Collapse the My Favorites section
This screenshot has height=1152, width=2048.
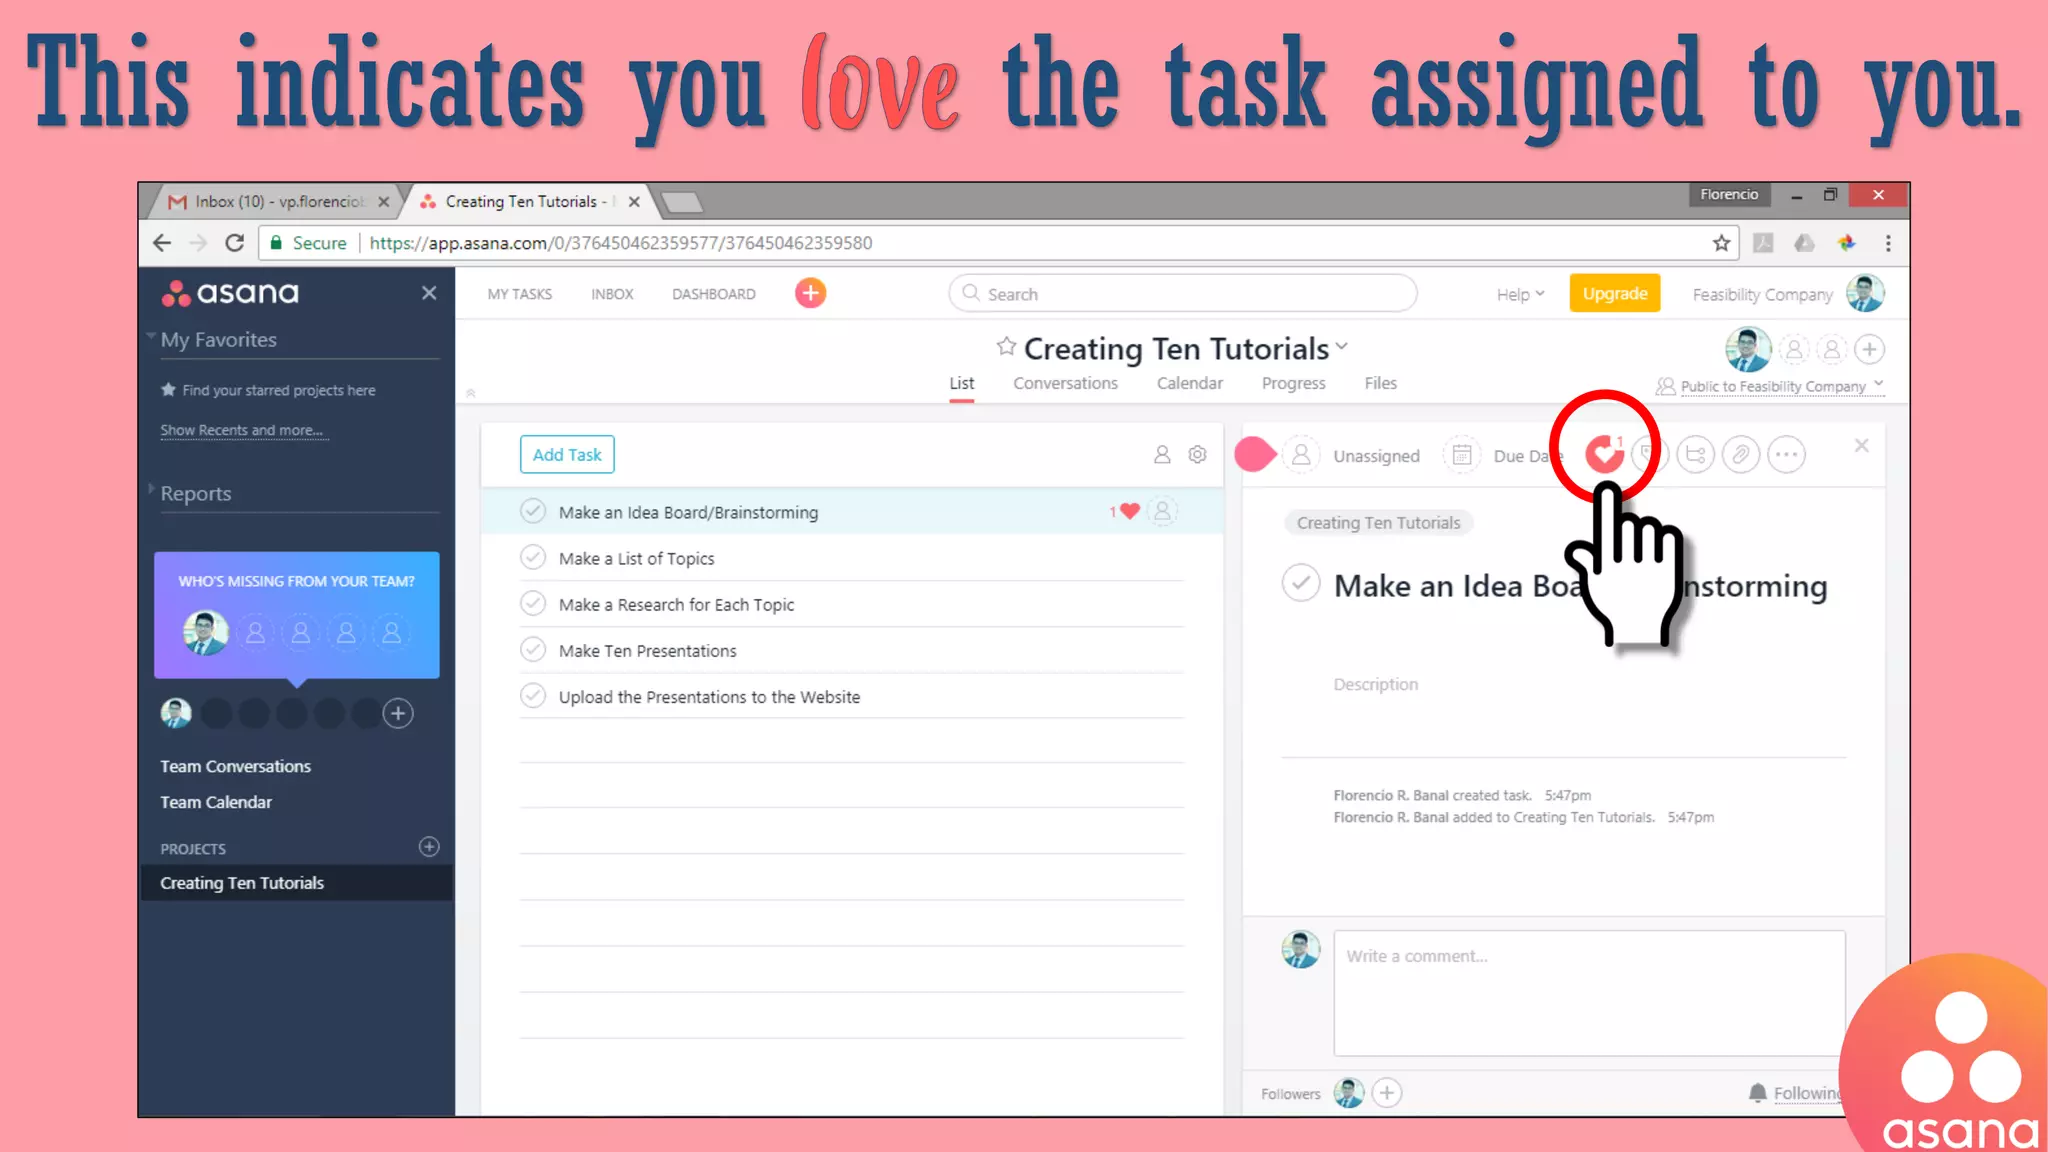point(151,336)
